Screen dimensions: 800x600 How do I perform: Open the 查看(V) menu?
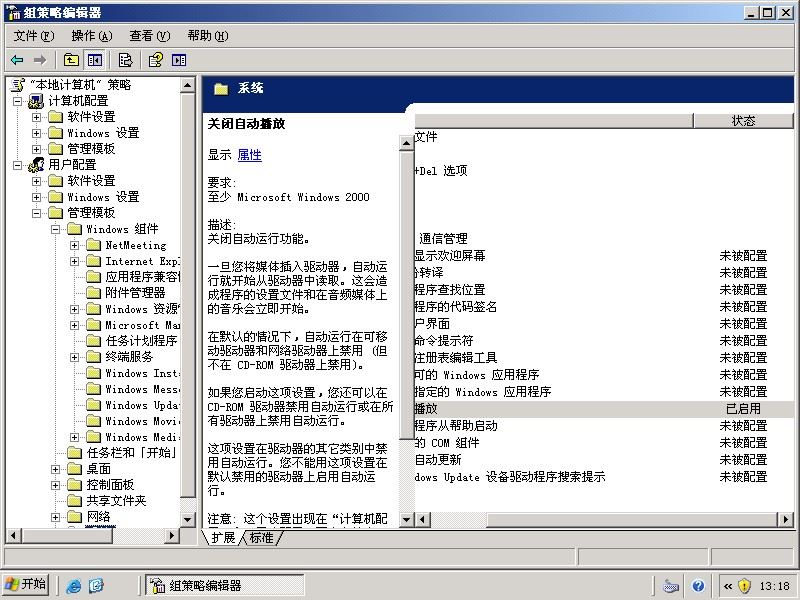[149, 36]
